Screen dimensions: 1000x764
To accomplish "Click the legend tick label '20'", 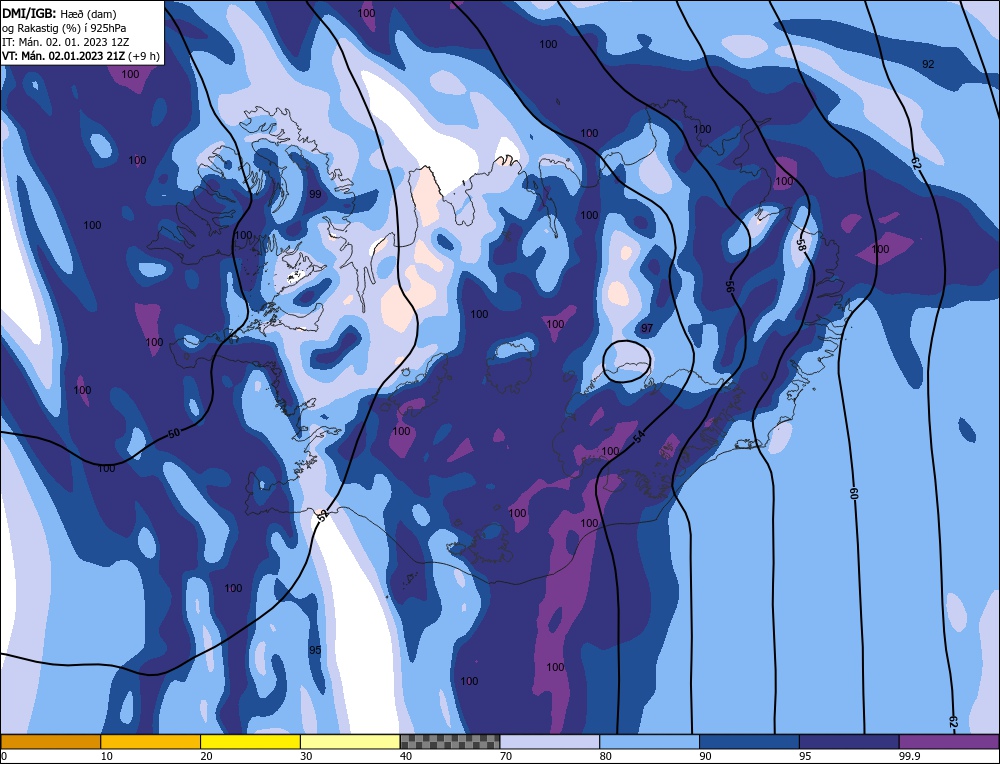I will 206,756.
